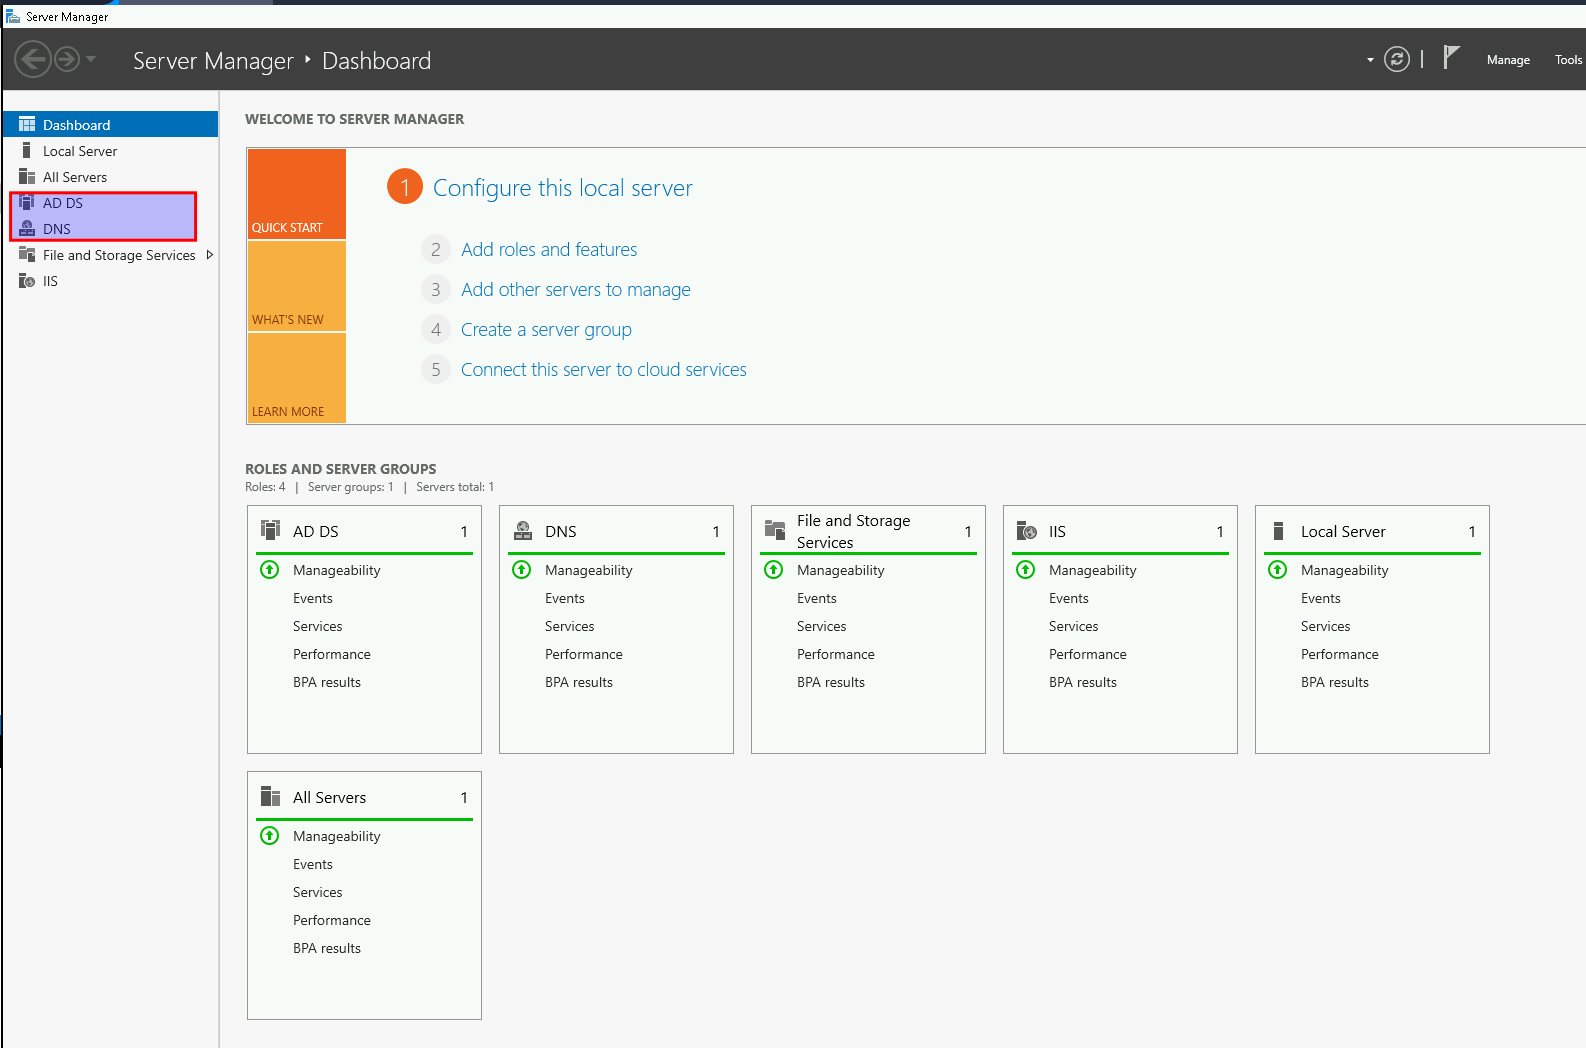Screen dimensions: 1586x1048
Task: Click File and Storage Services tile icon
Action: pyautogui.click(x=775, y=530)
